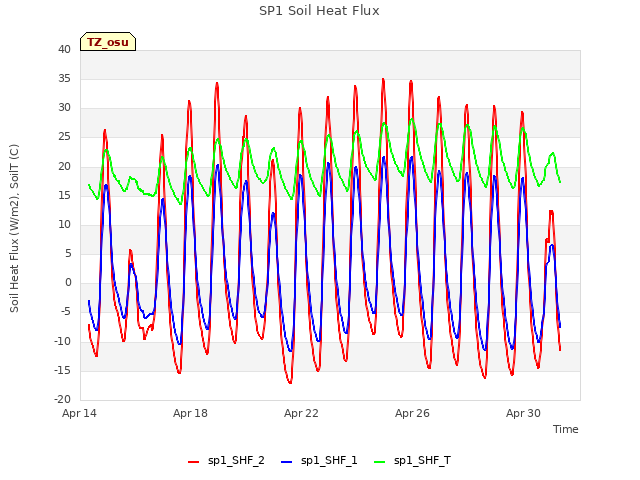Viewport: 640px width, 480px height.
Task: Click the 40 y-axis tick label
Action: click(64, 49)
